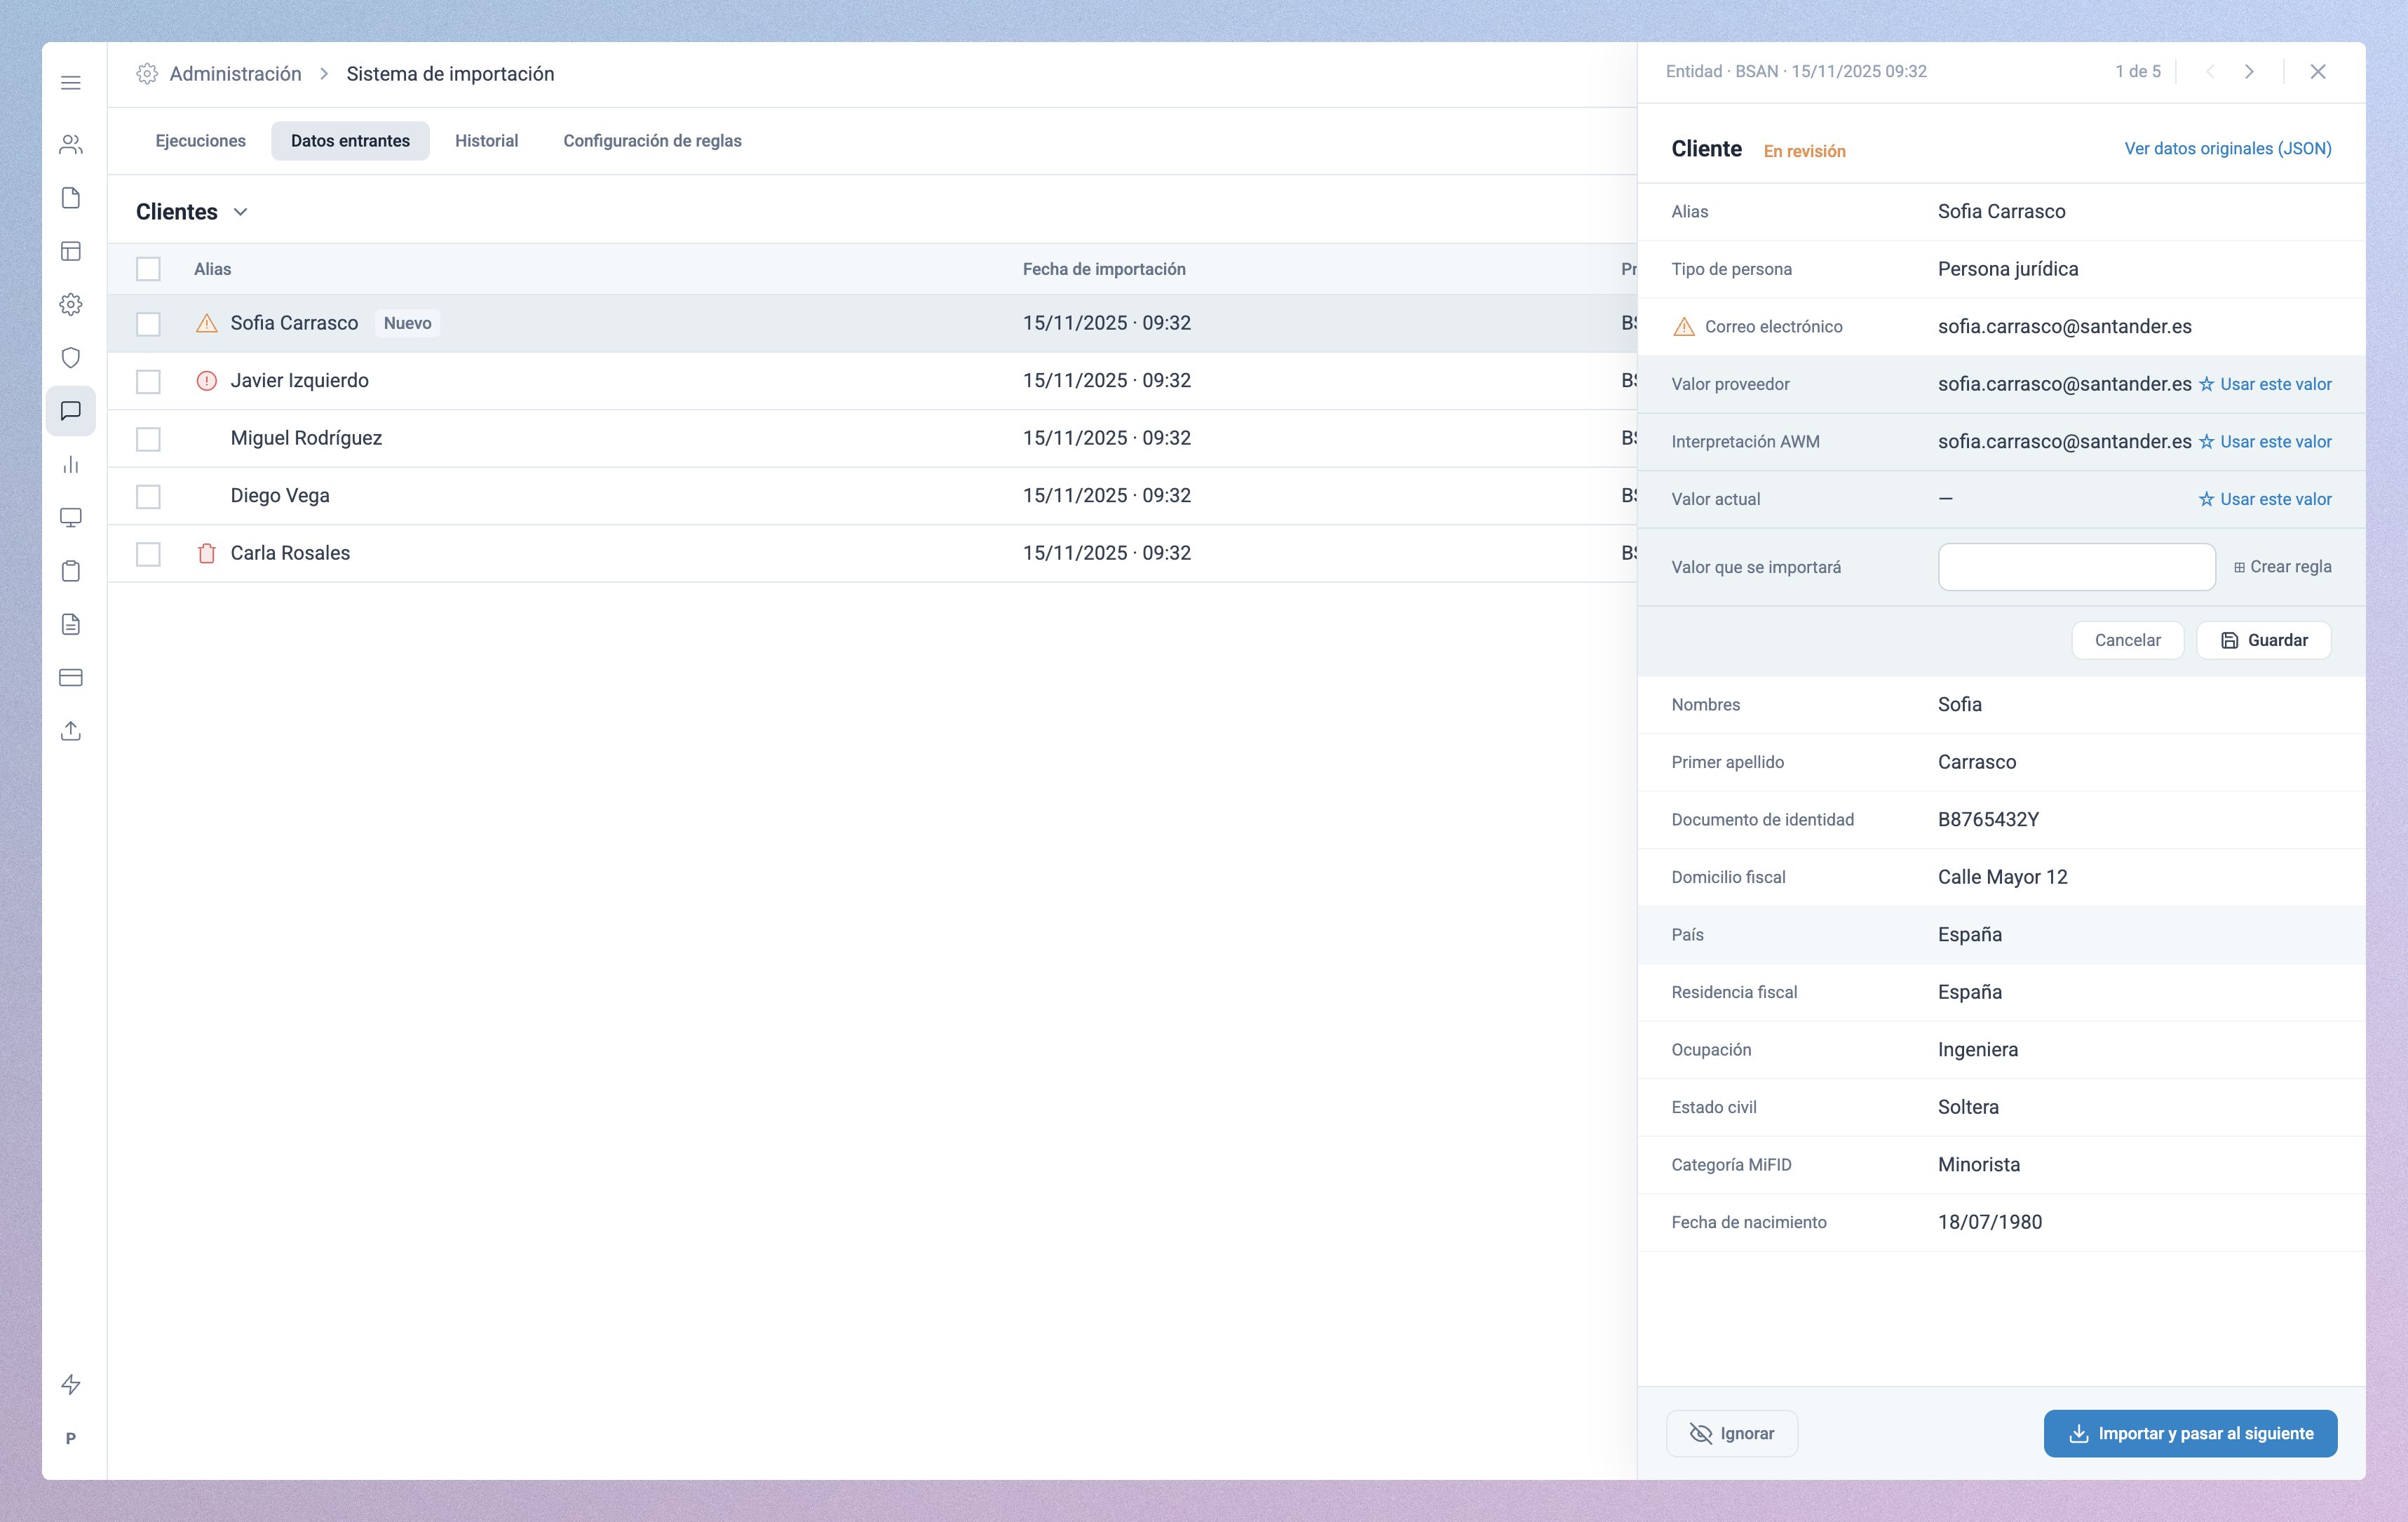Viewport: 2408px width, 1522px height.
Task: Open the clipboard sidebar icon
Action: click(71, 571)
